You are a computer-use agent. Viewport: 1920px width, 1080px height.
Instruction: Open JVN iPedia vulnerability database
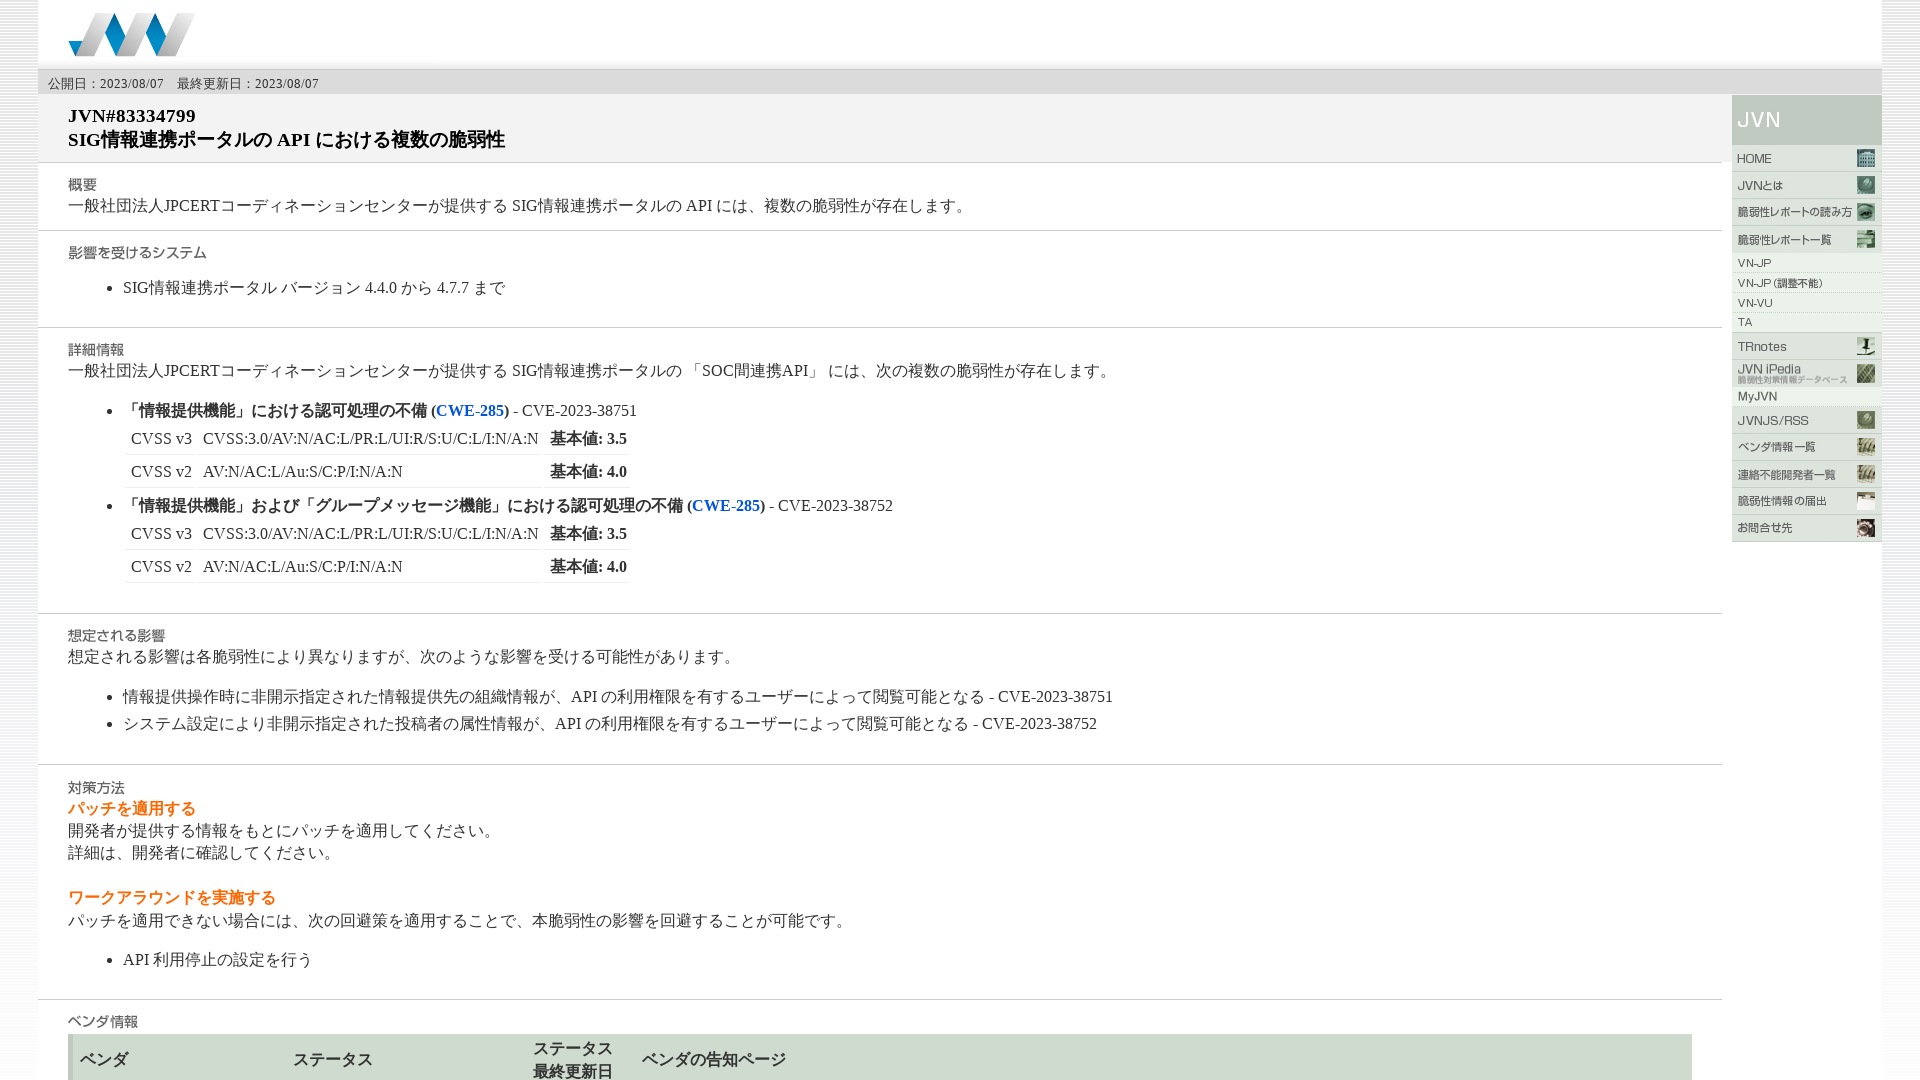1806,374
